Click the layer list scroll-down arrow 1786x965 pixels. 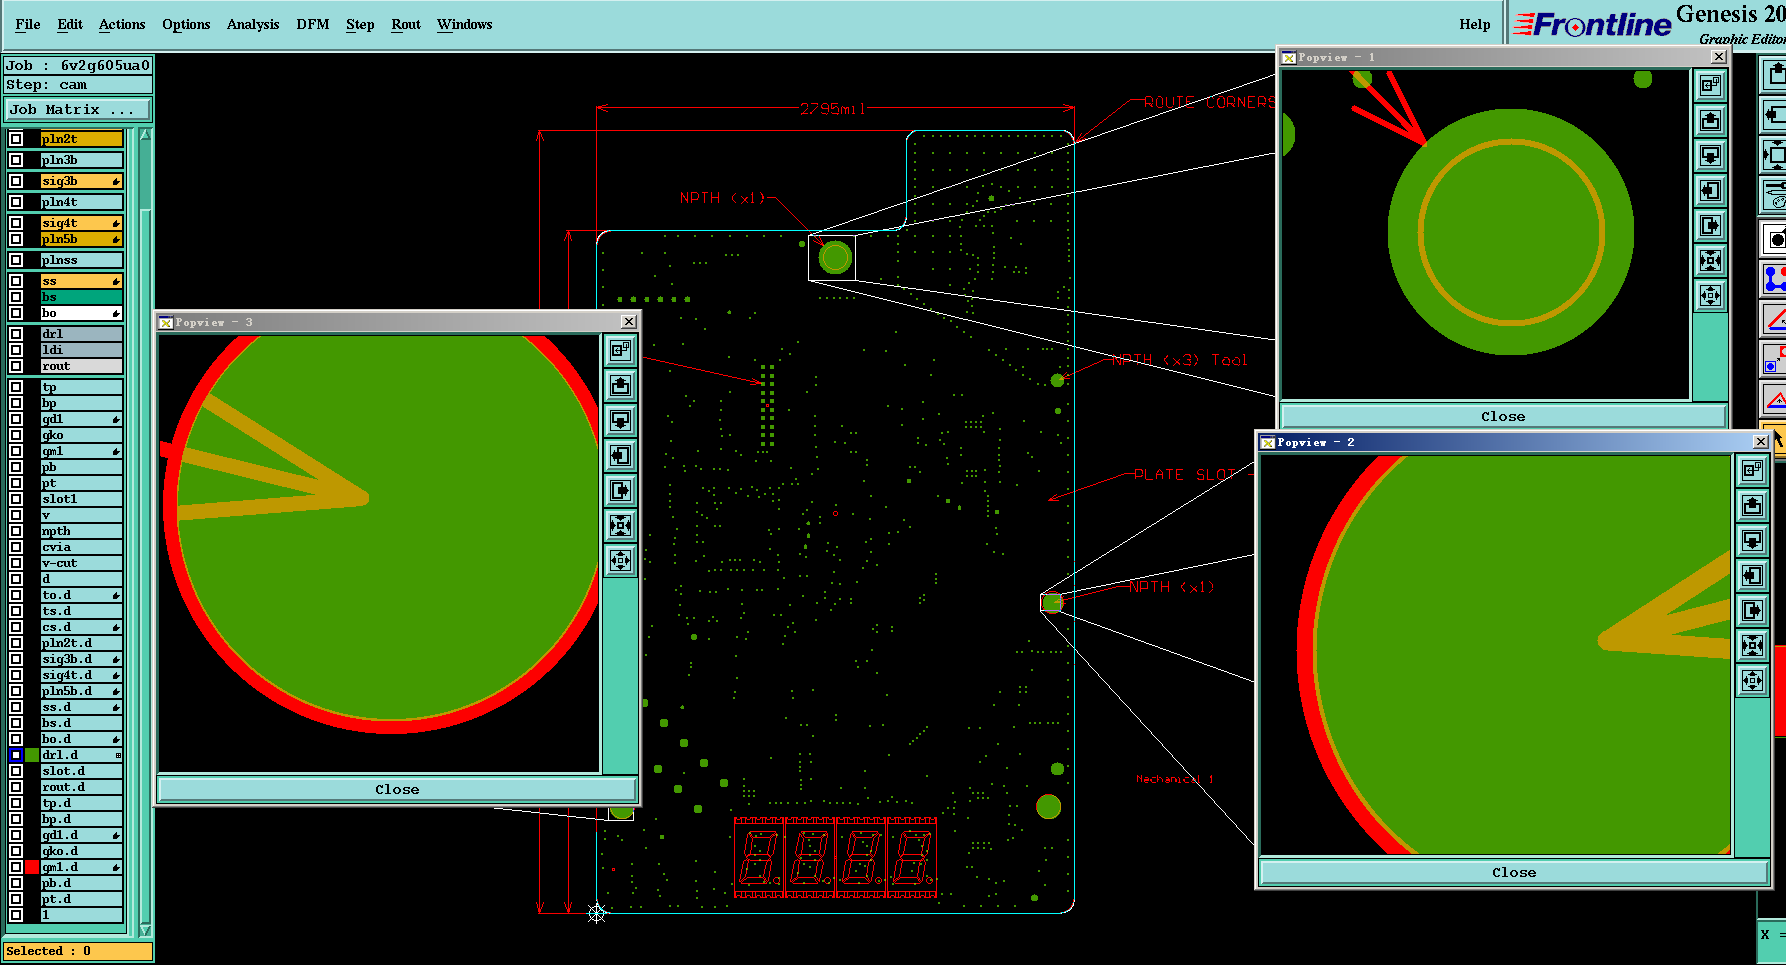pyautogui.click(x=145, y=929)
